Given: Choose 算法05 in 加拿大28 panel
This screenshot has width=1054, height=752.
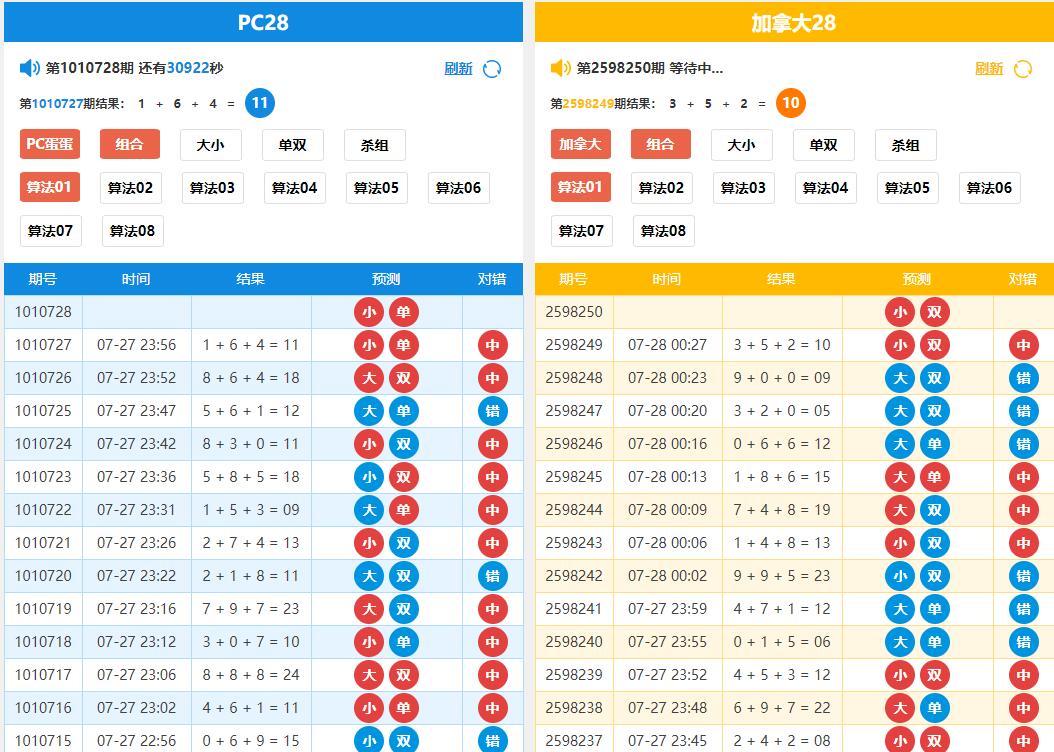Looking at the screenshot, I should click(x=907, y=188).
